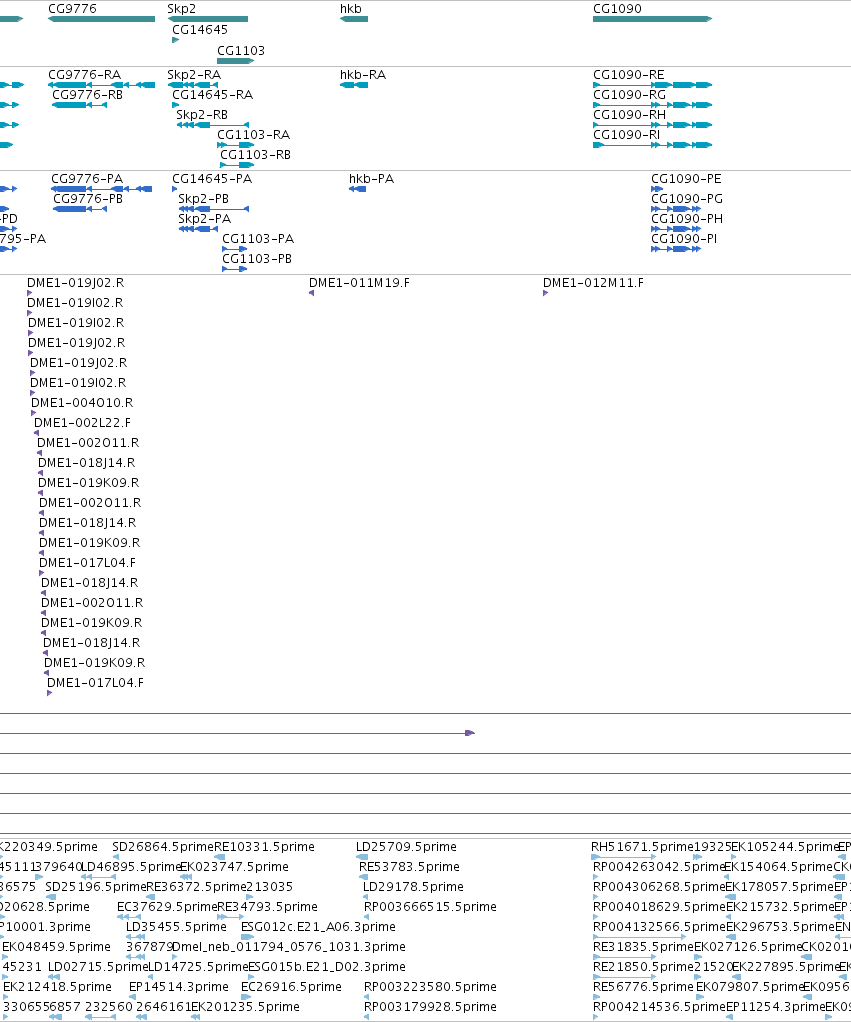Open protein CG1103-PB
Screen dimensions: 851x1022
(x=257, y=259)
